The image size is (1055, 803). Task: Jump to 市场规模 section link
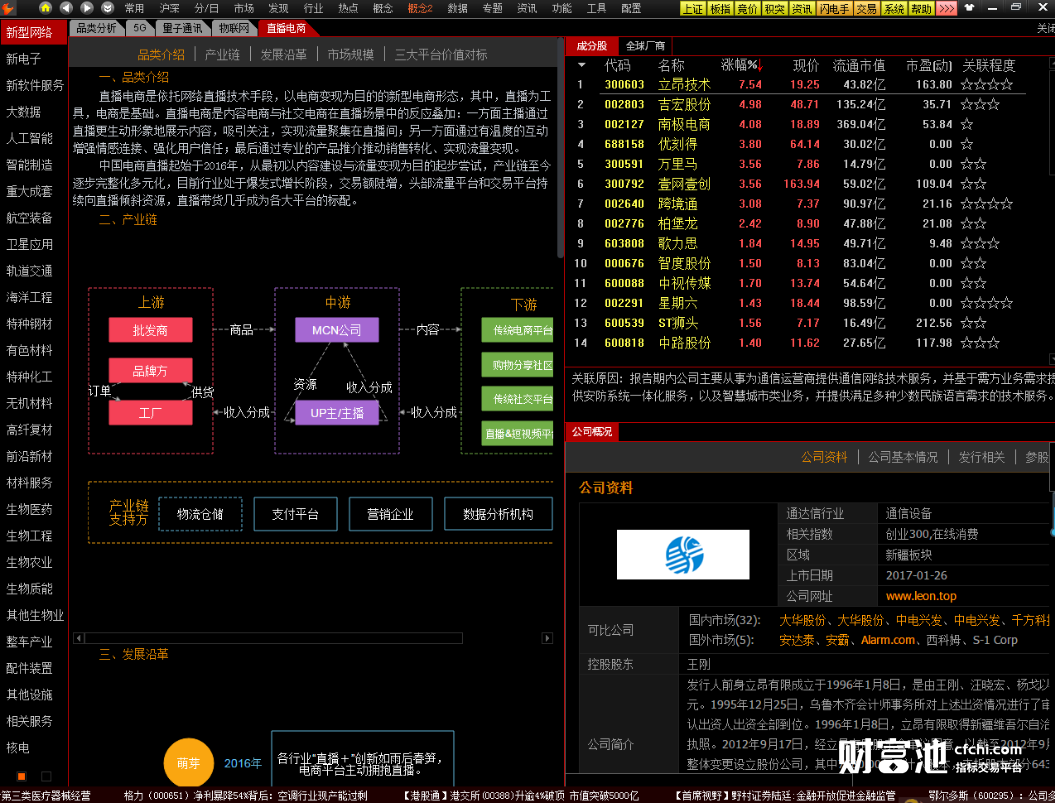351,55
